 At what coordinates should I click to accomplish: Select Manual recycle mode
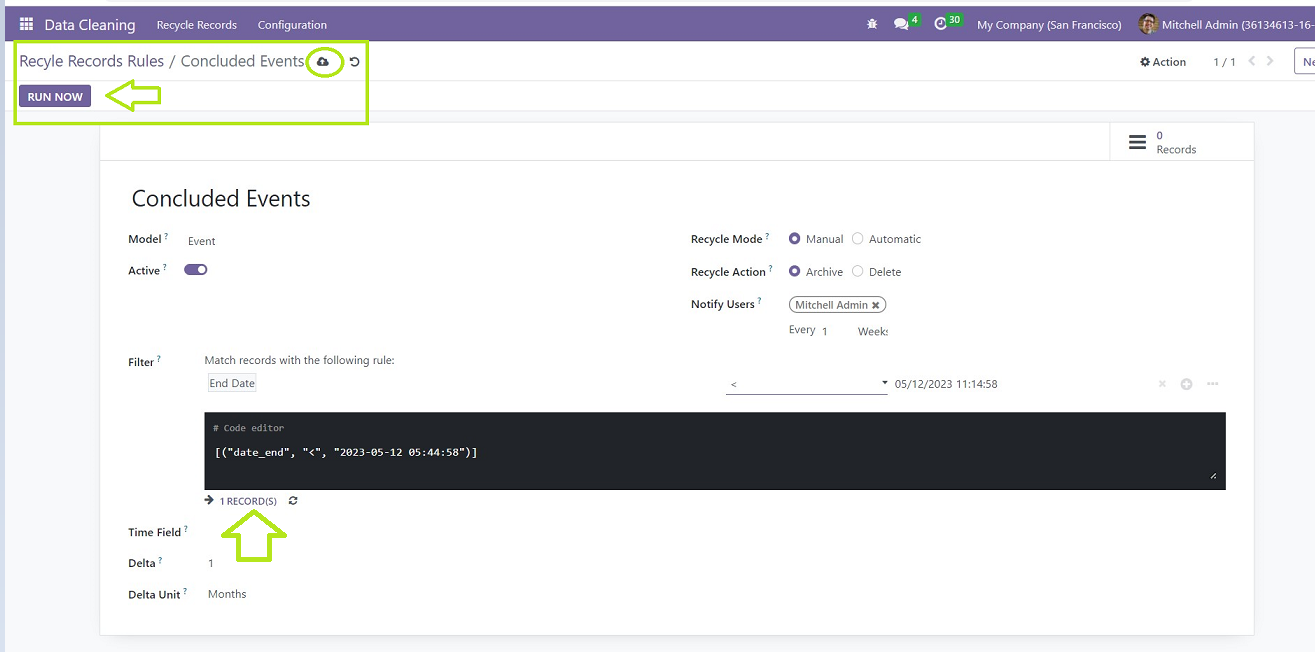[x=795, y=239]
